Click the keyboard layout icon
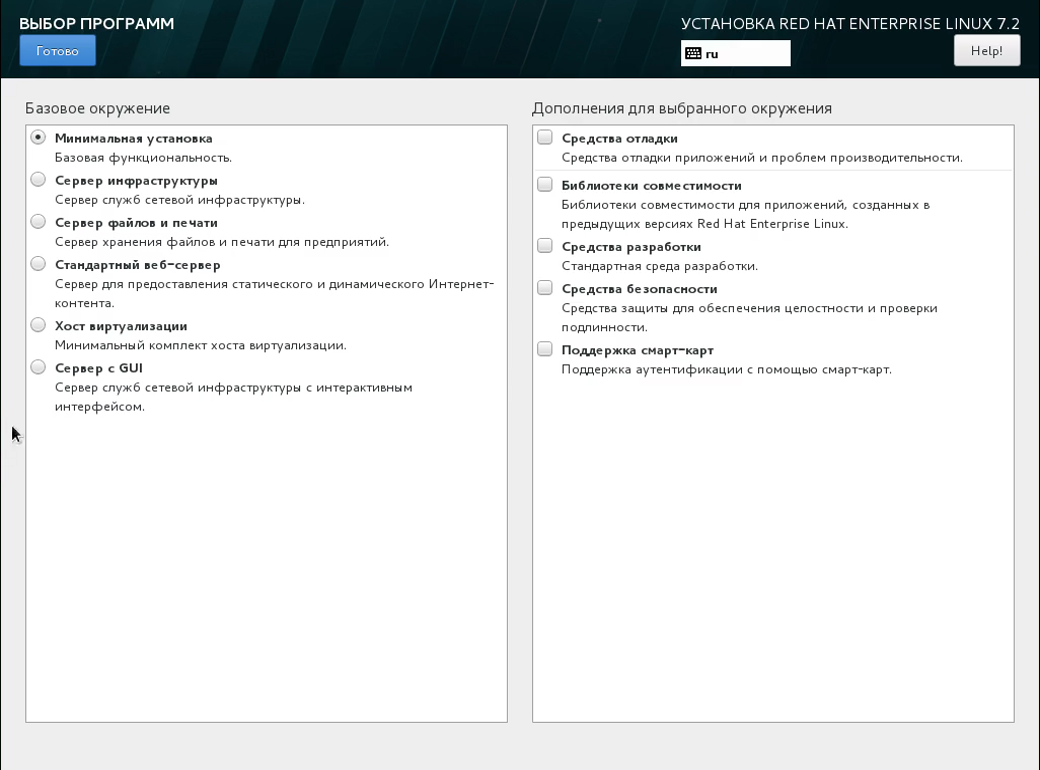 point(693,54)
